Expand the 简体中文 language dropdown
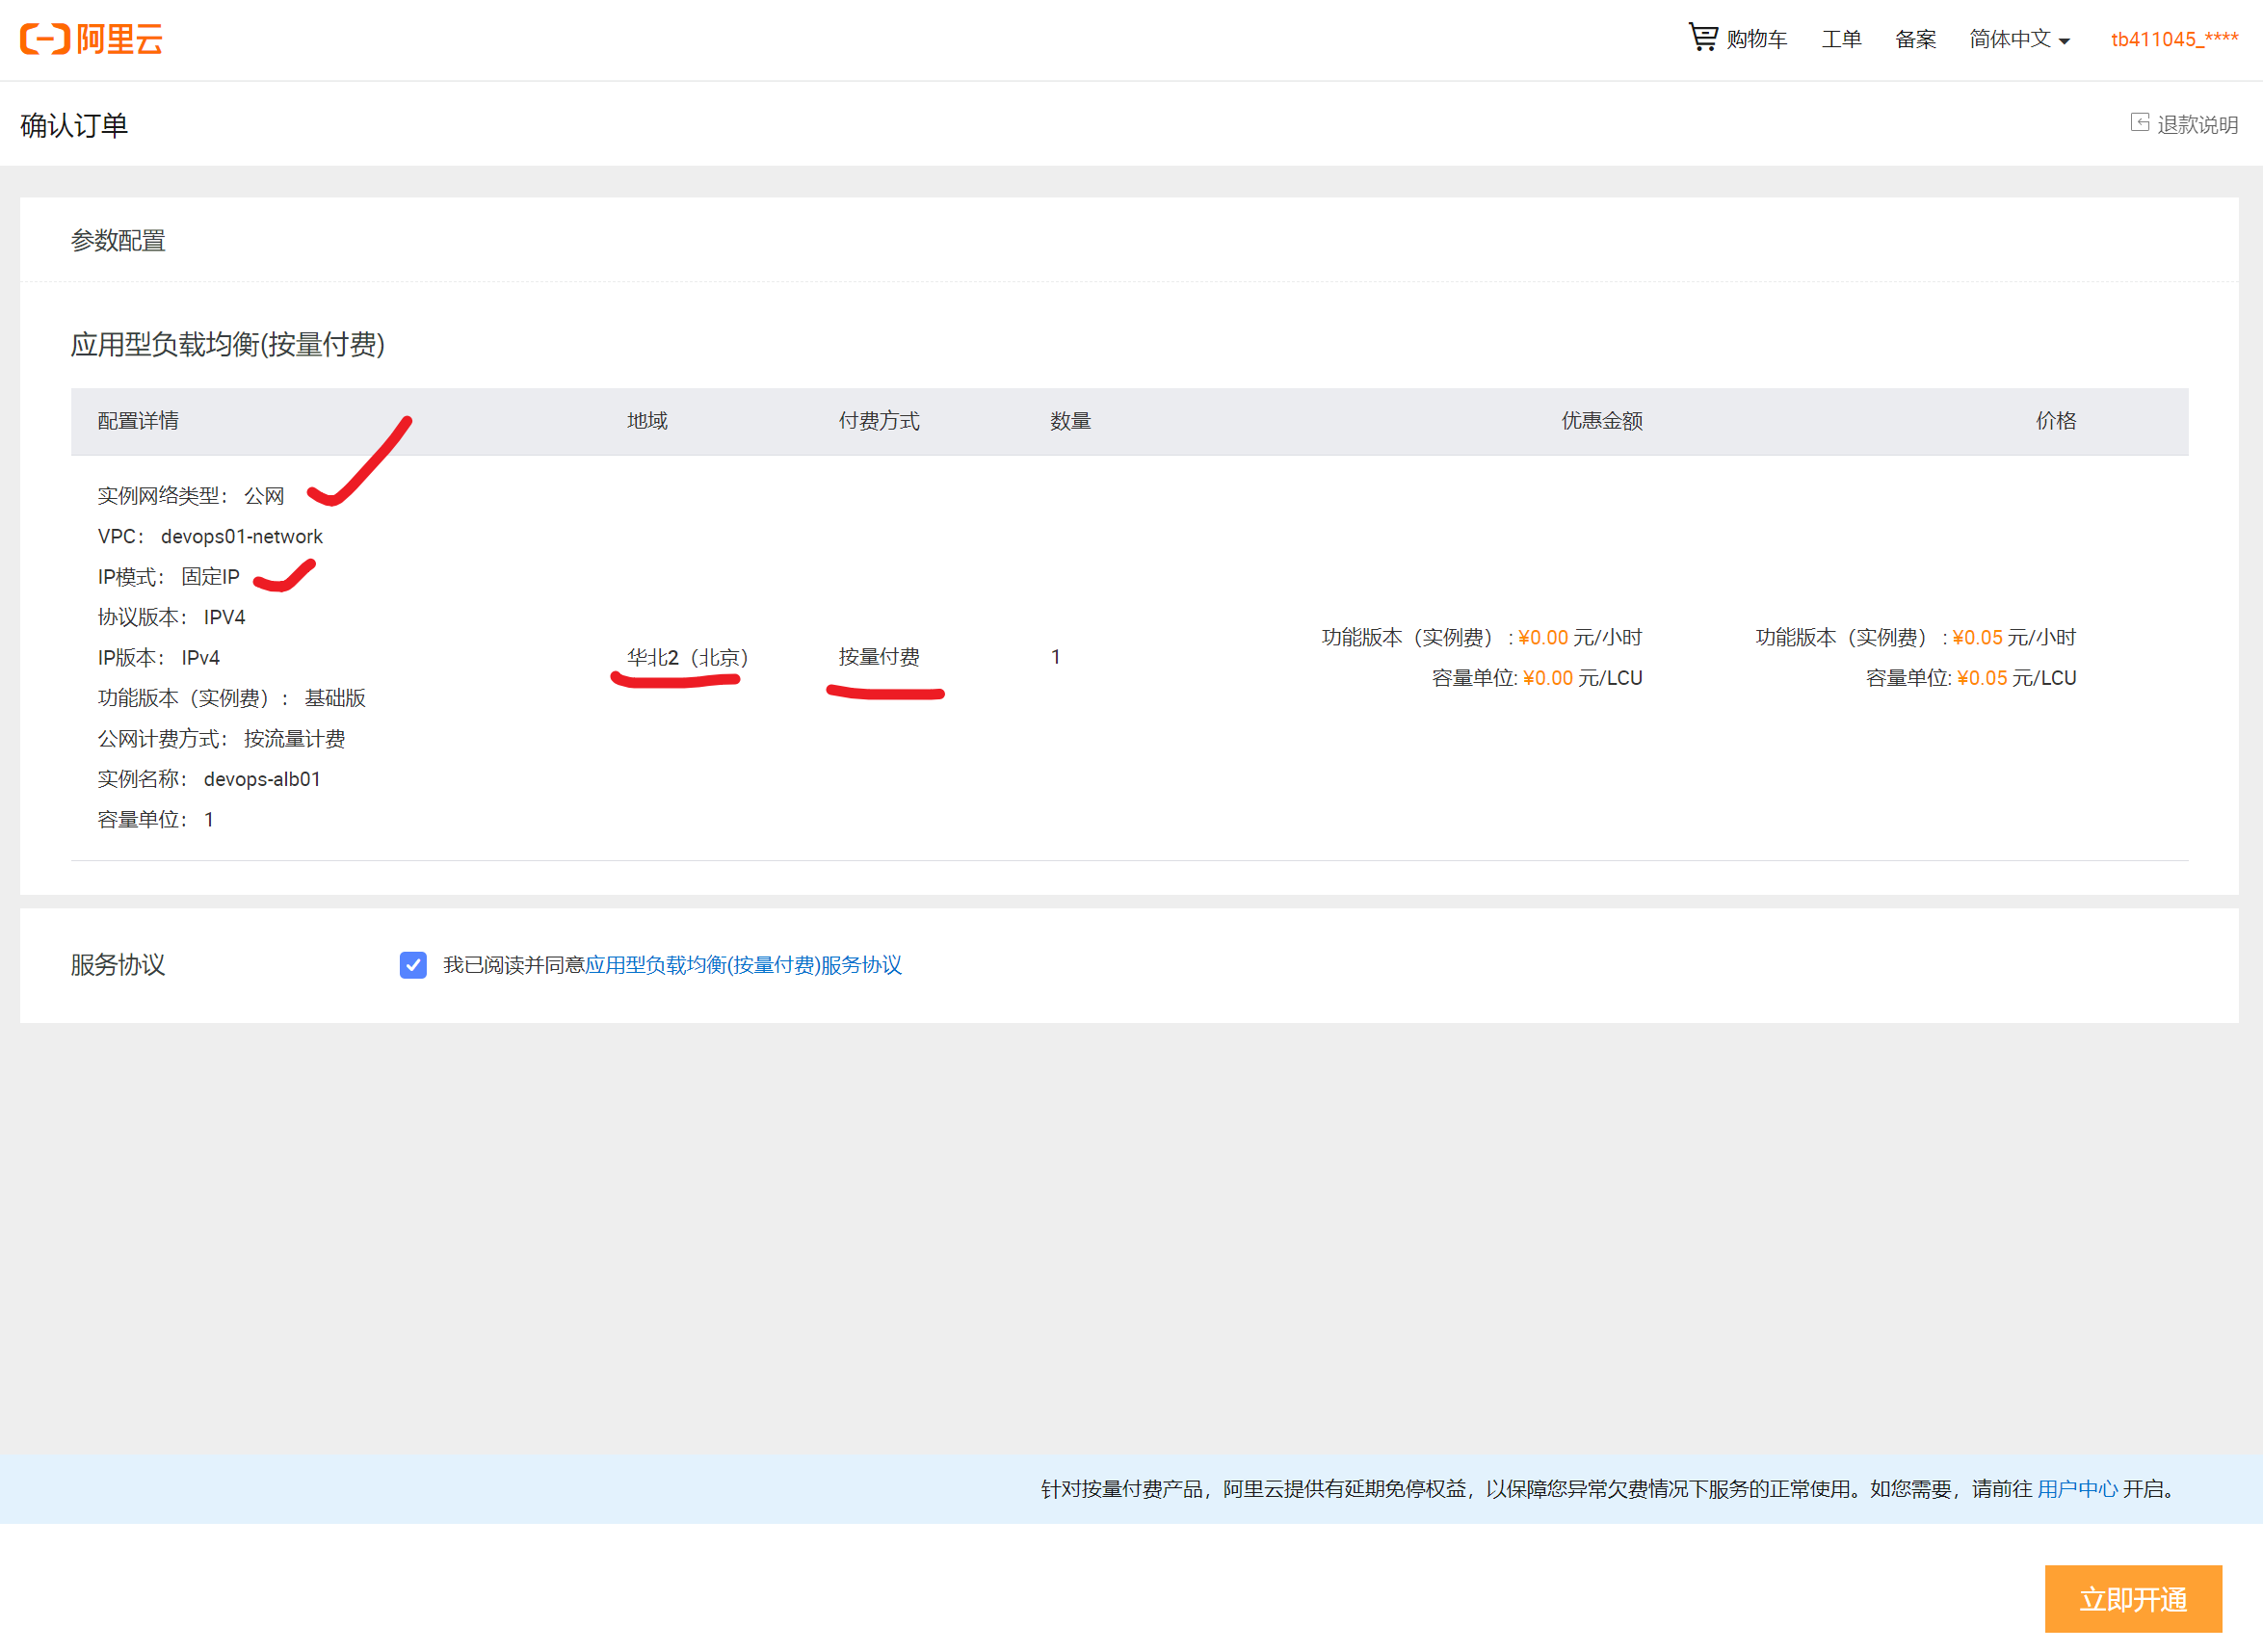Viewport: 2263px width, 1652px height. point(2019,39)
